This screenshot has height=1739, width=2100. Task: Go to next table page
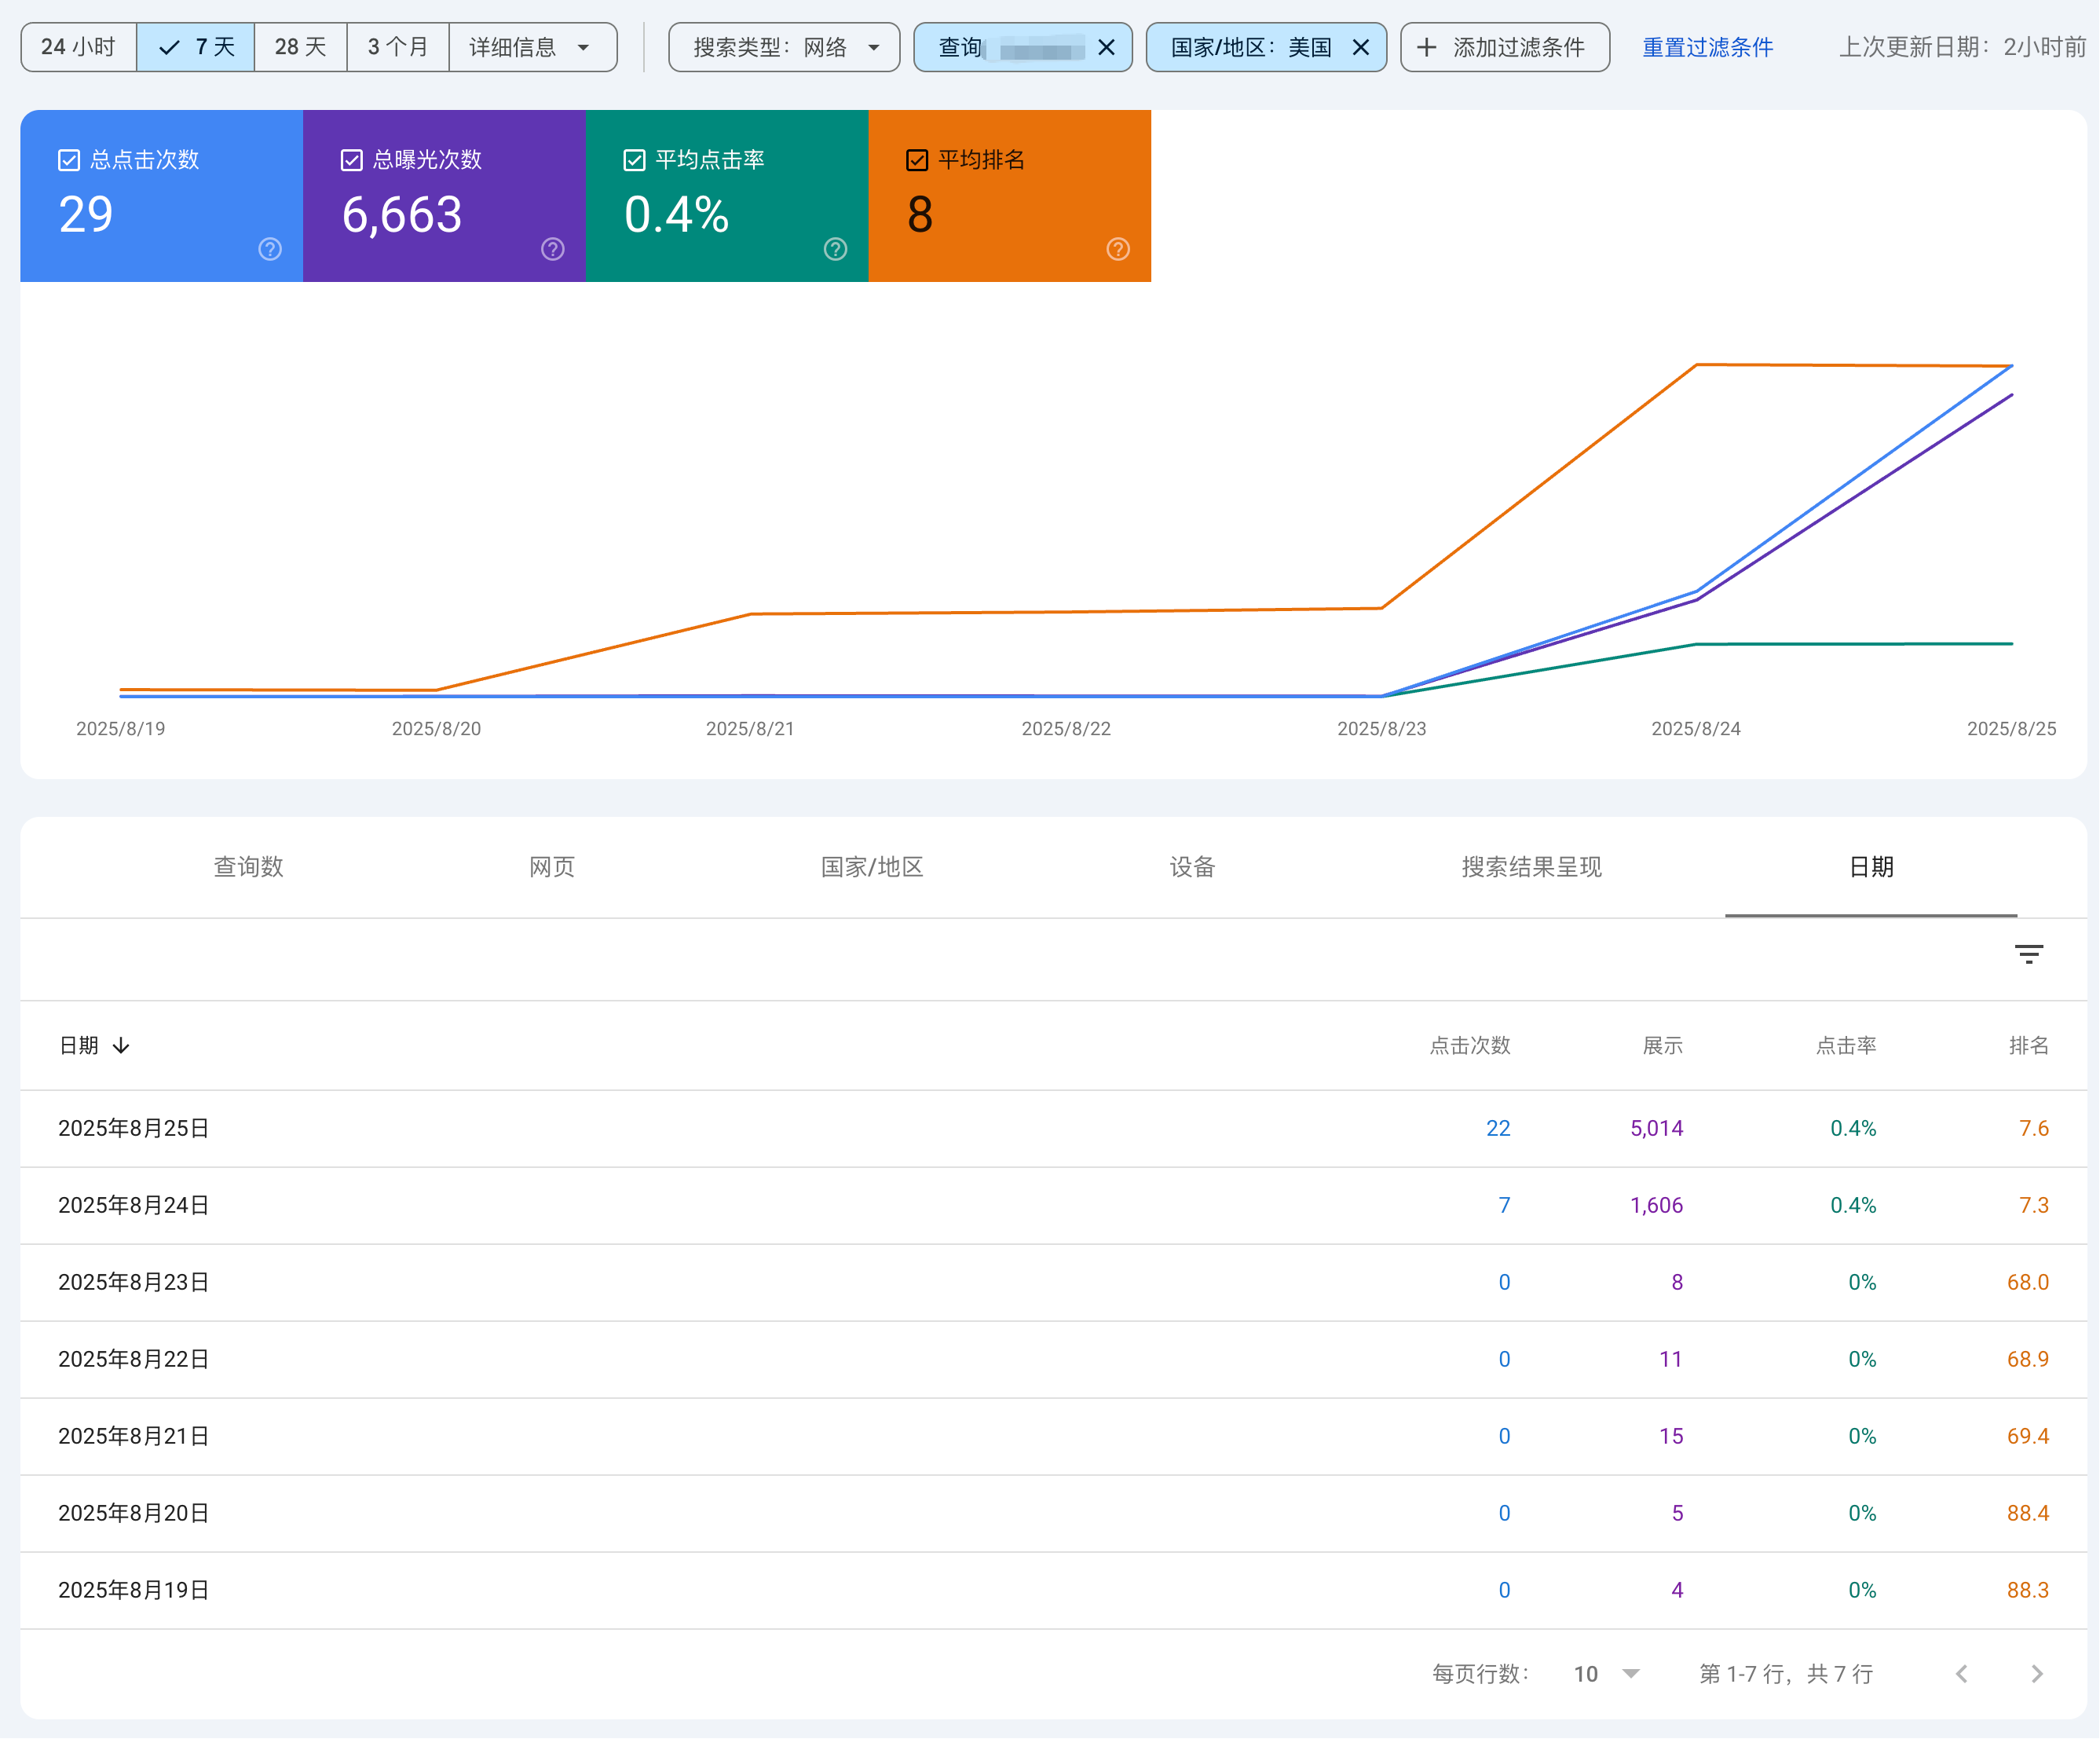coord(2037,1674)
